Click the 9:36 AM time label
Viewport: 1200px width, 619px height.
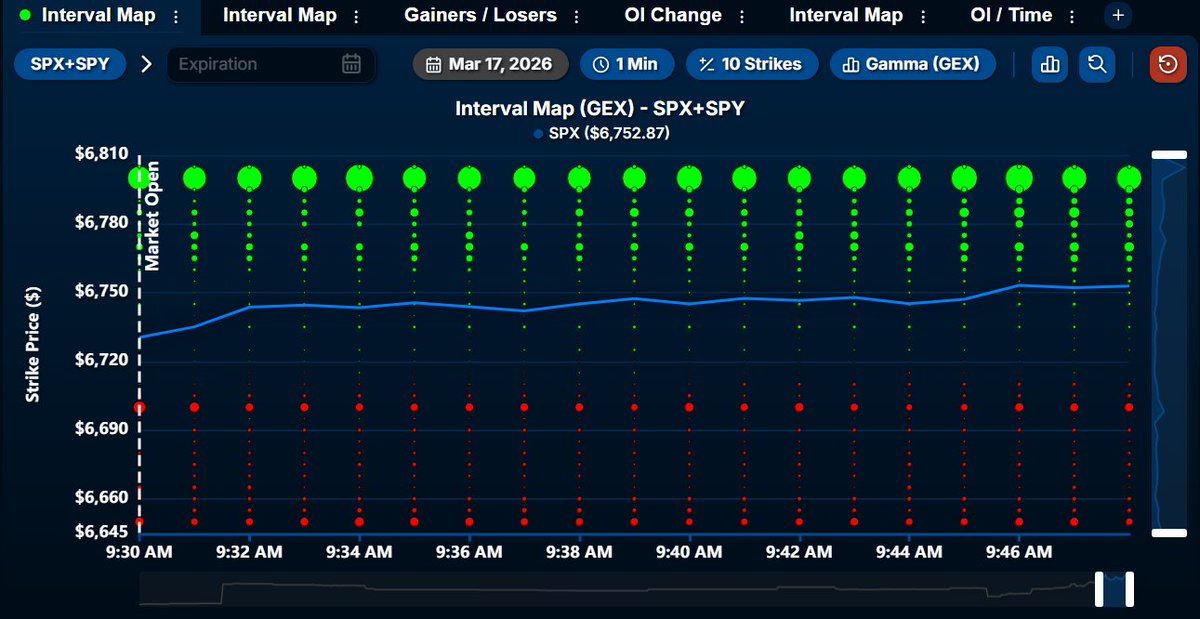click(x=469, y=552)
